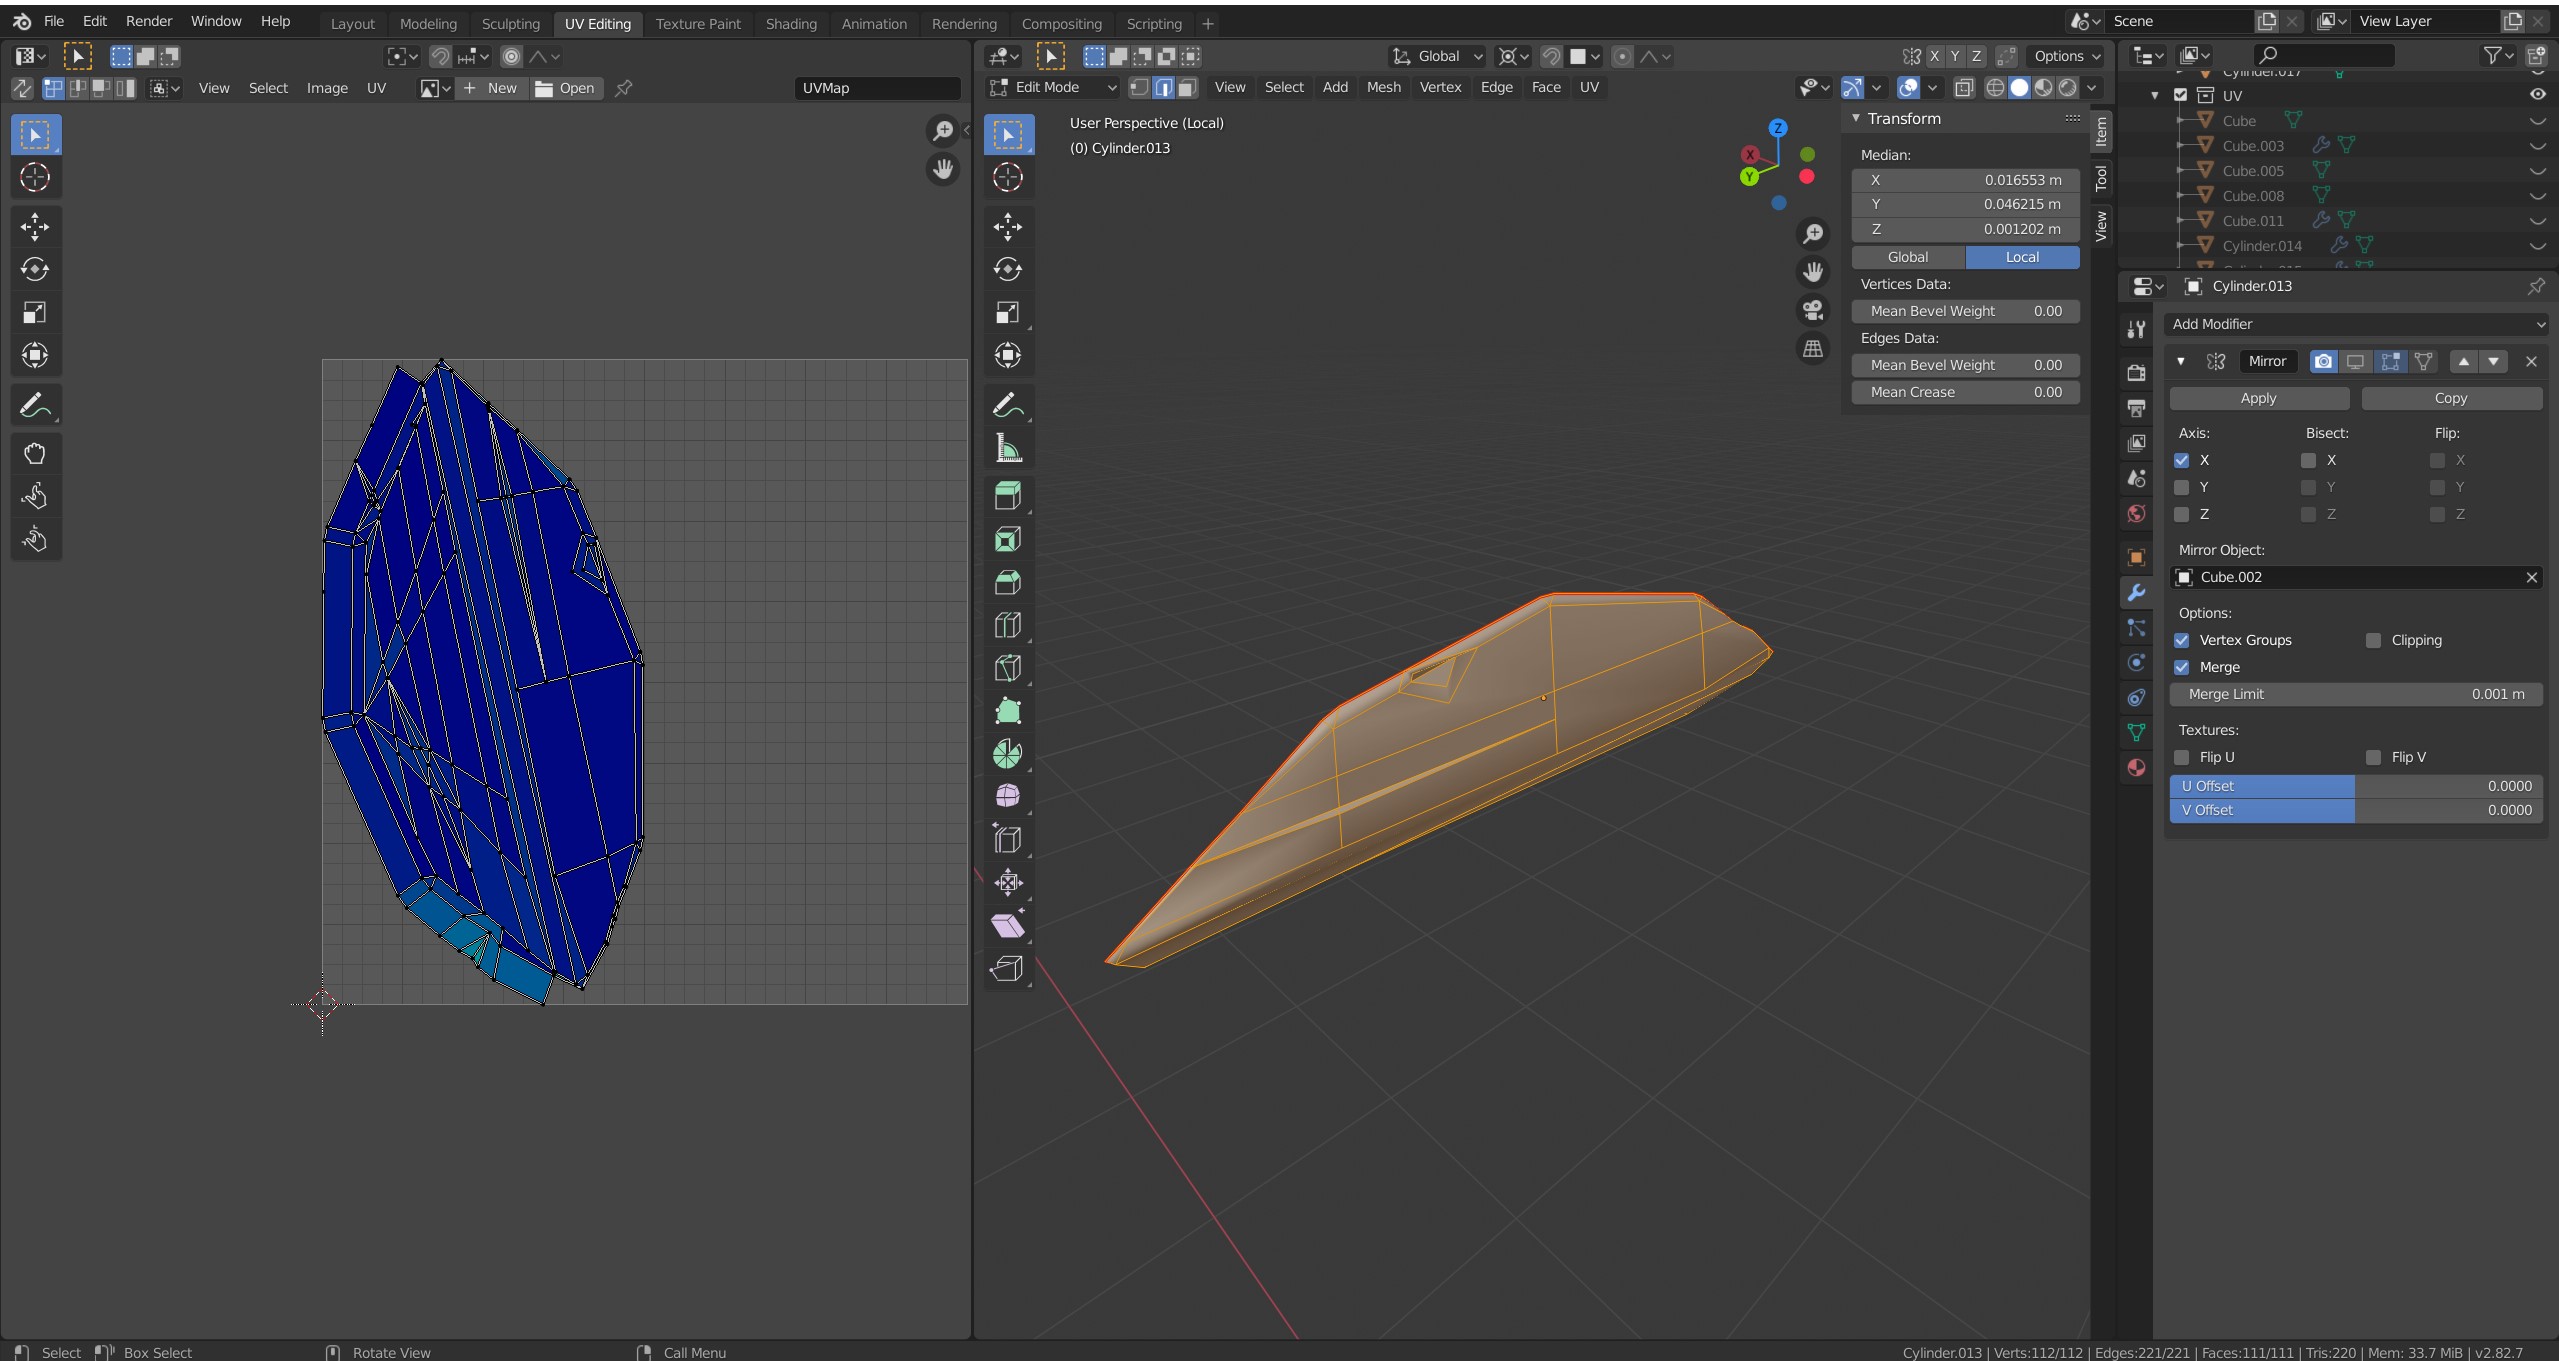Select the Grab tool in UV editor
Image resolution: width=2559 pixels, height=1361 pixels.
pyautogui.click(x=35, y=454)
